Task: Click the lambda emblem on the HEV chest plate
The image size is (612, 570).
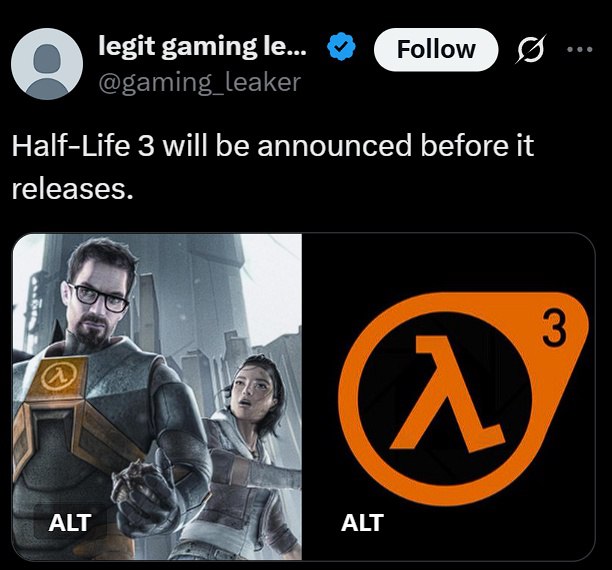Action: coord(59,376)
